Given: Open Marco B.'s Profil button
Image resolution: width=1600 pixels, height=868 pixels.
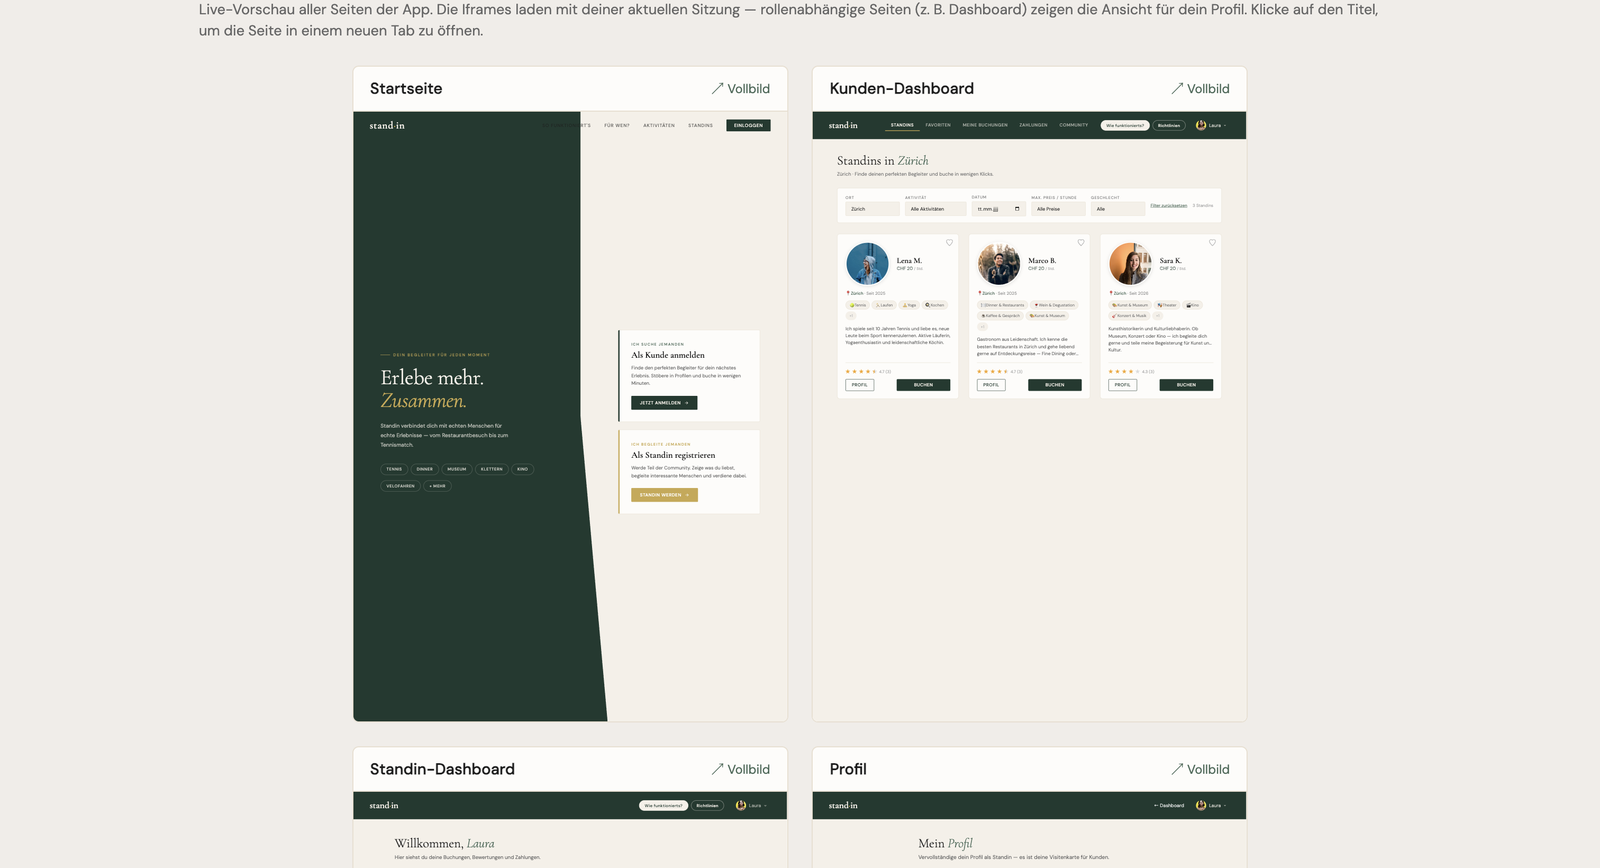Looking at the screenshot, I should pyautogui.click(x=991, y=385).
